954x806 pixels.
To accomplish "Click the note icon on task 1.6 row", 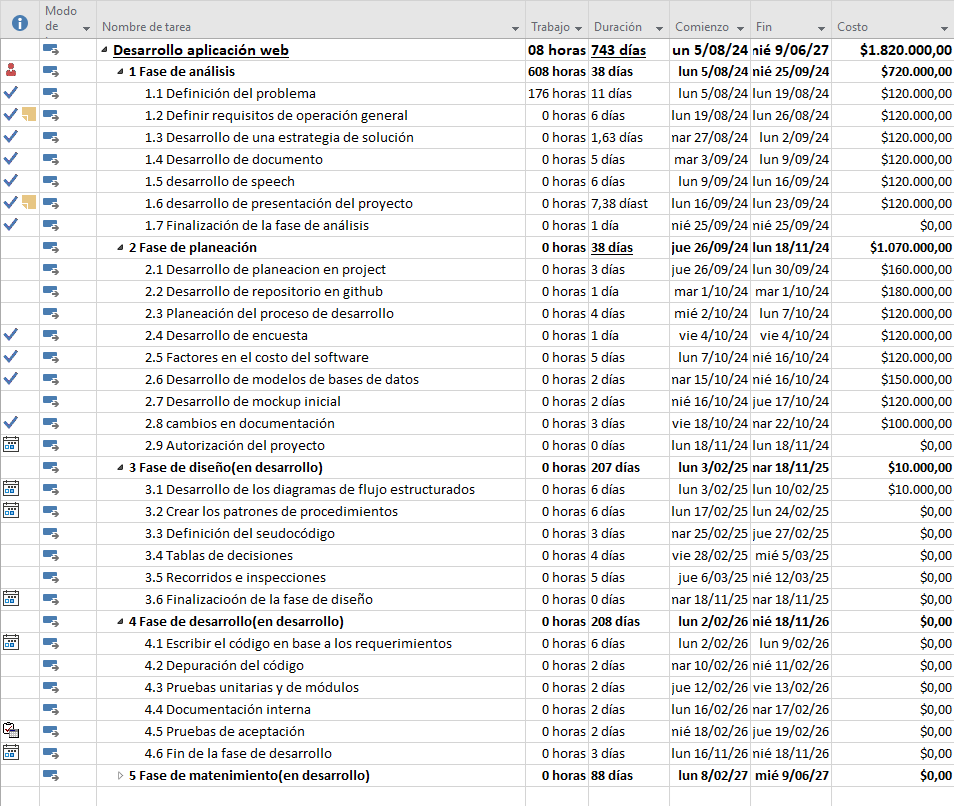I will (x=27, y=203).
